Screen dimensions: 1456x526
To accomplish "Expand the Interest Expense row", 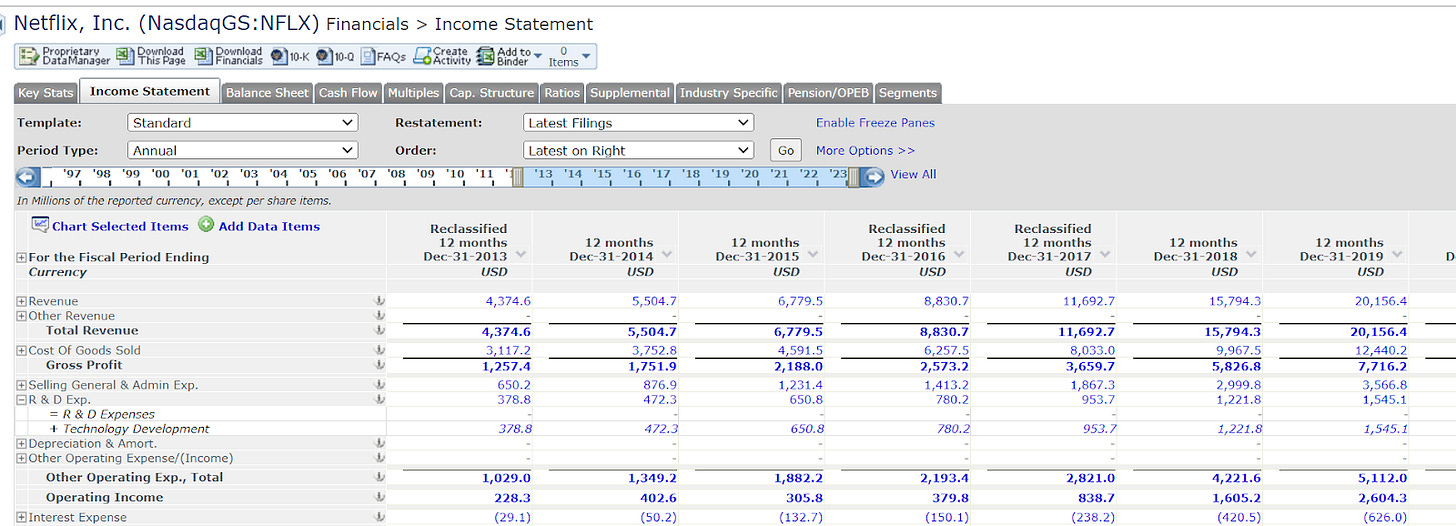I will pos(22,517).
